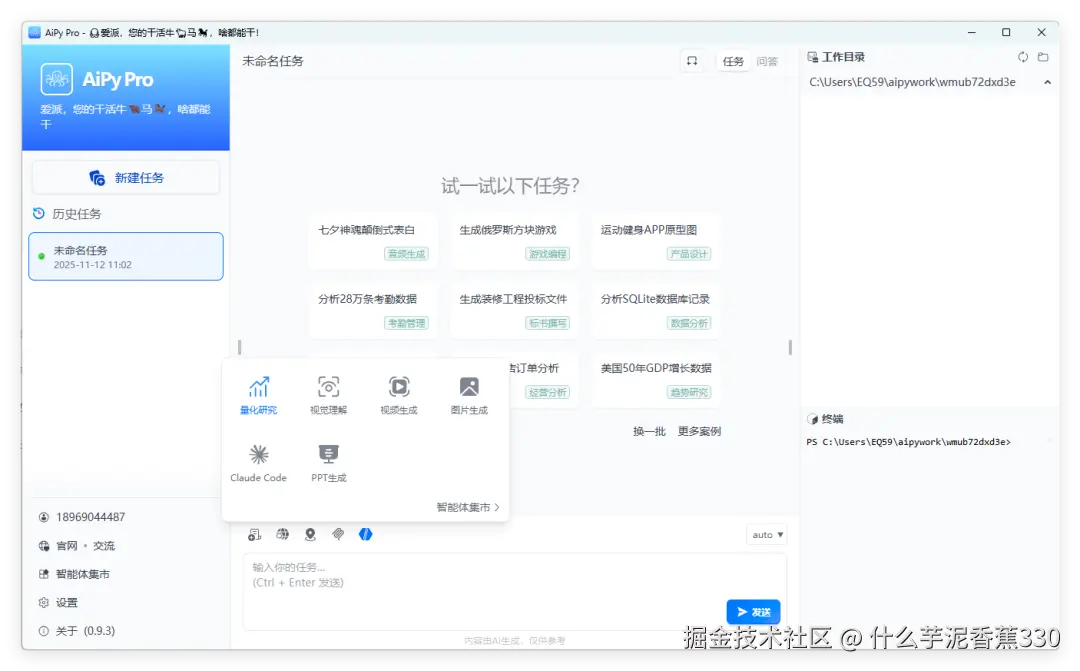This screenshot has height=671, width=1080.
Task: Click the 经营分析 tag
Action: click(548, 393)
